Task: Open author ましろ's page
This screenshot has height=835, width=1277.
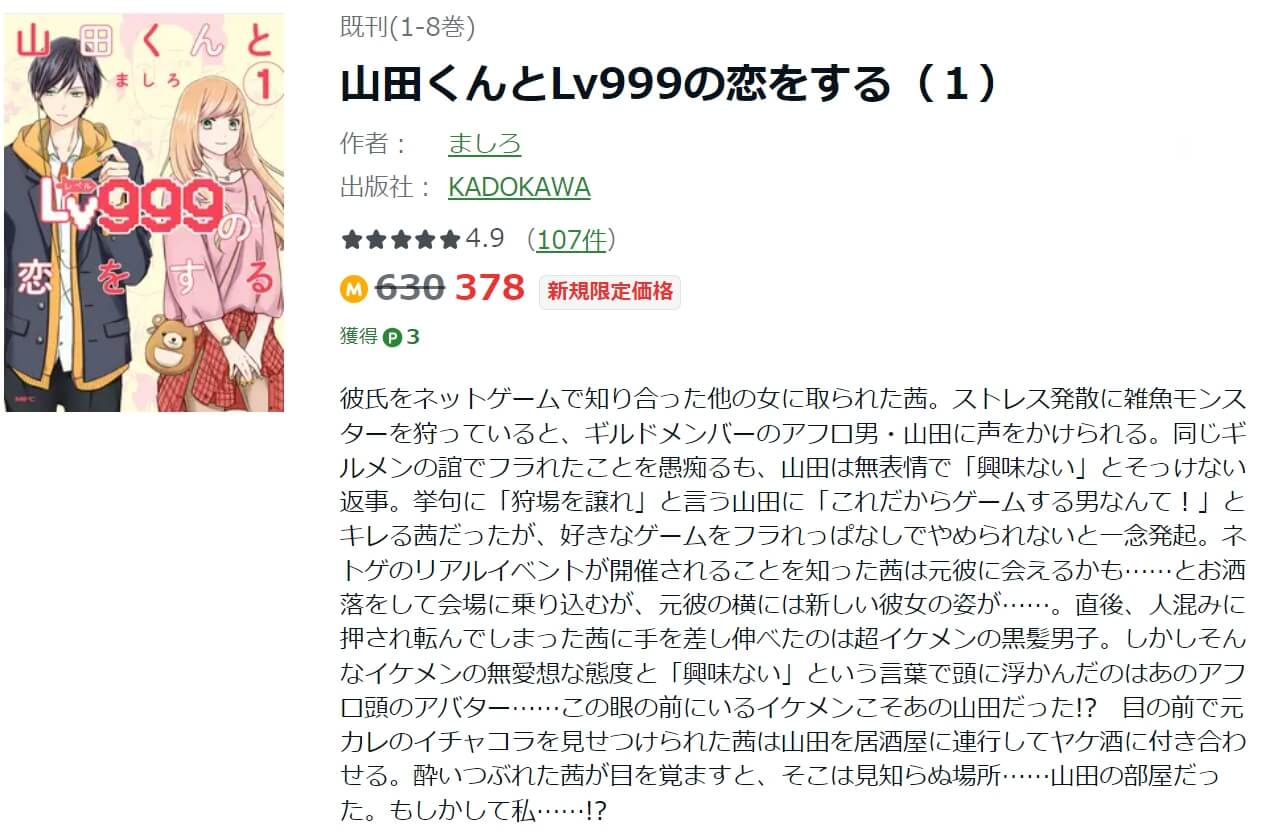Action: tap(484, 143)
